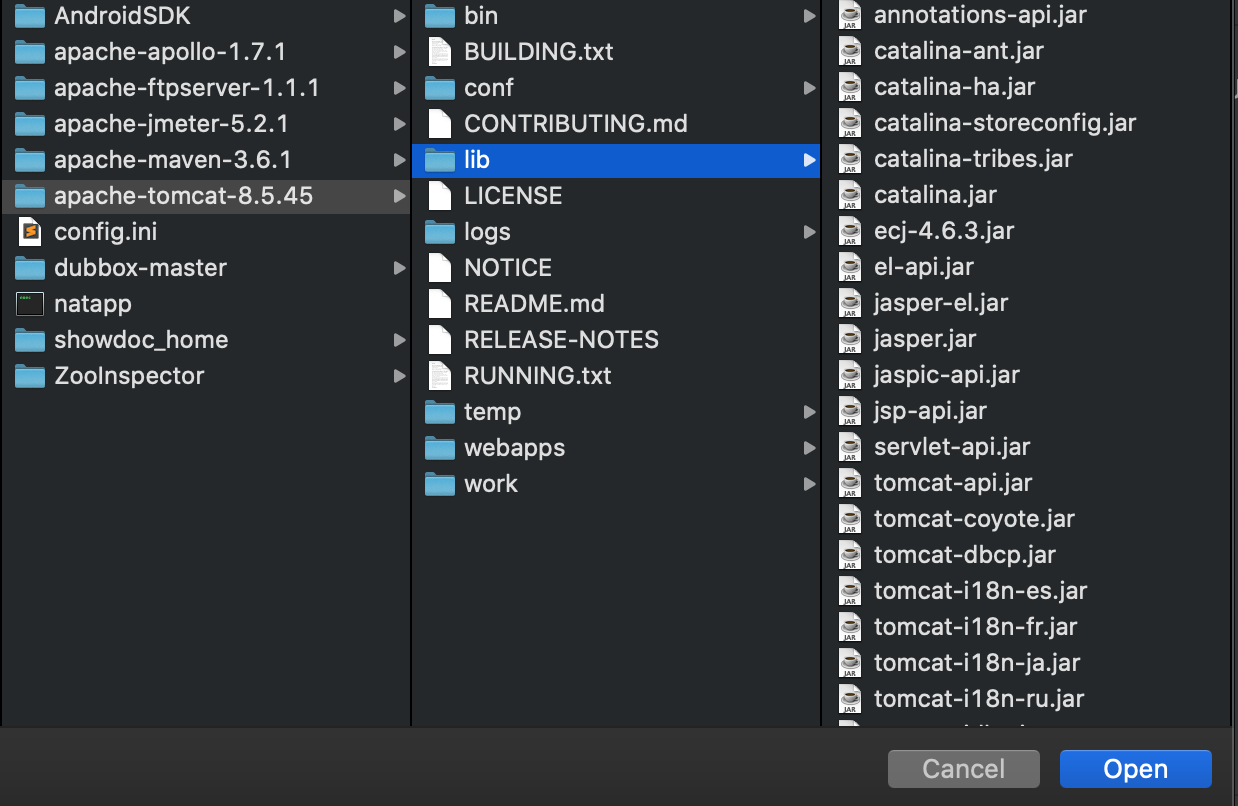Image resolution: width=1238 pixels, height=806 pixels.
Task: Select jasper-el.jar file name
Action: point(941,303)
